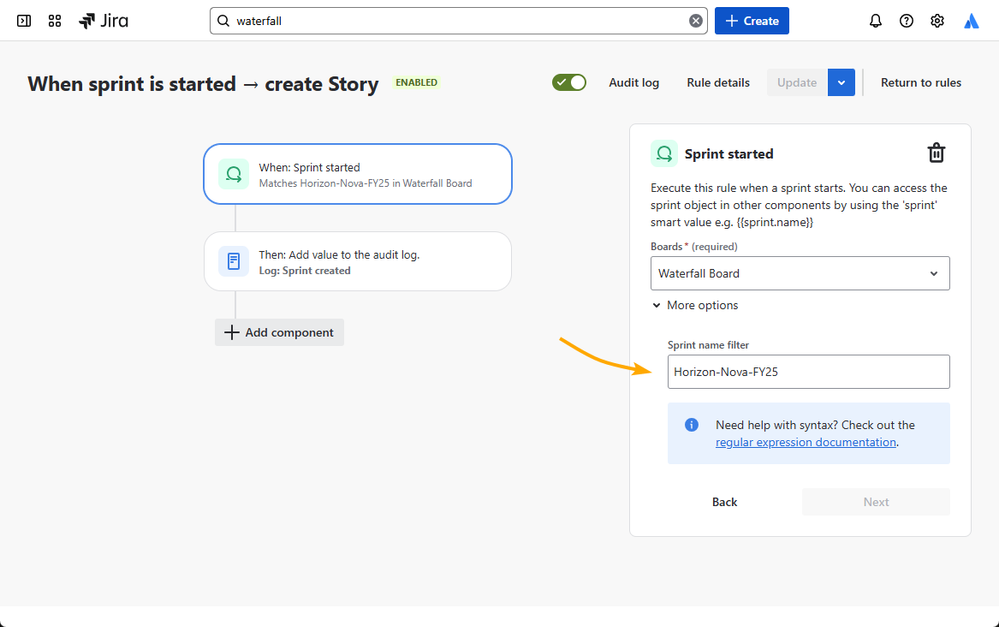Select the When: Sprint started card
The width and height of the screenshot is (999, 627).
pyautogui.click(x=357, y=174)
